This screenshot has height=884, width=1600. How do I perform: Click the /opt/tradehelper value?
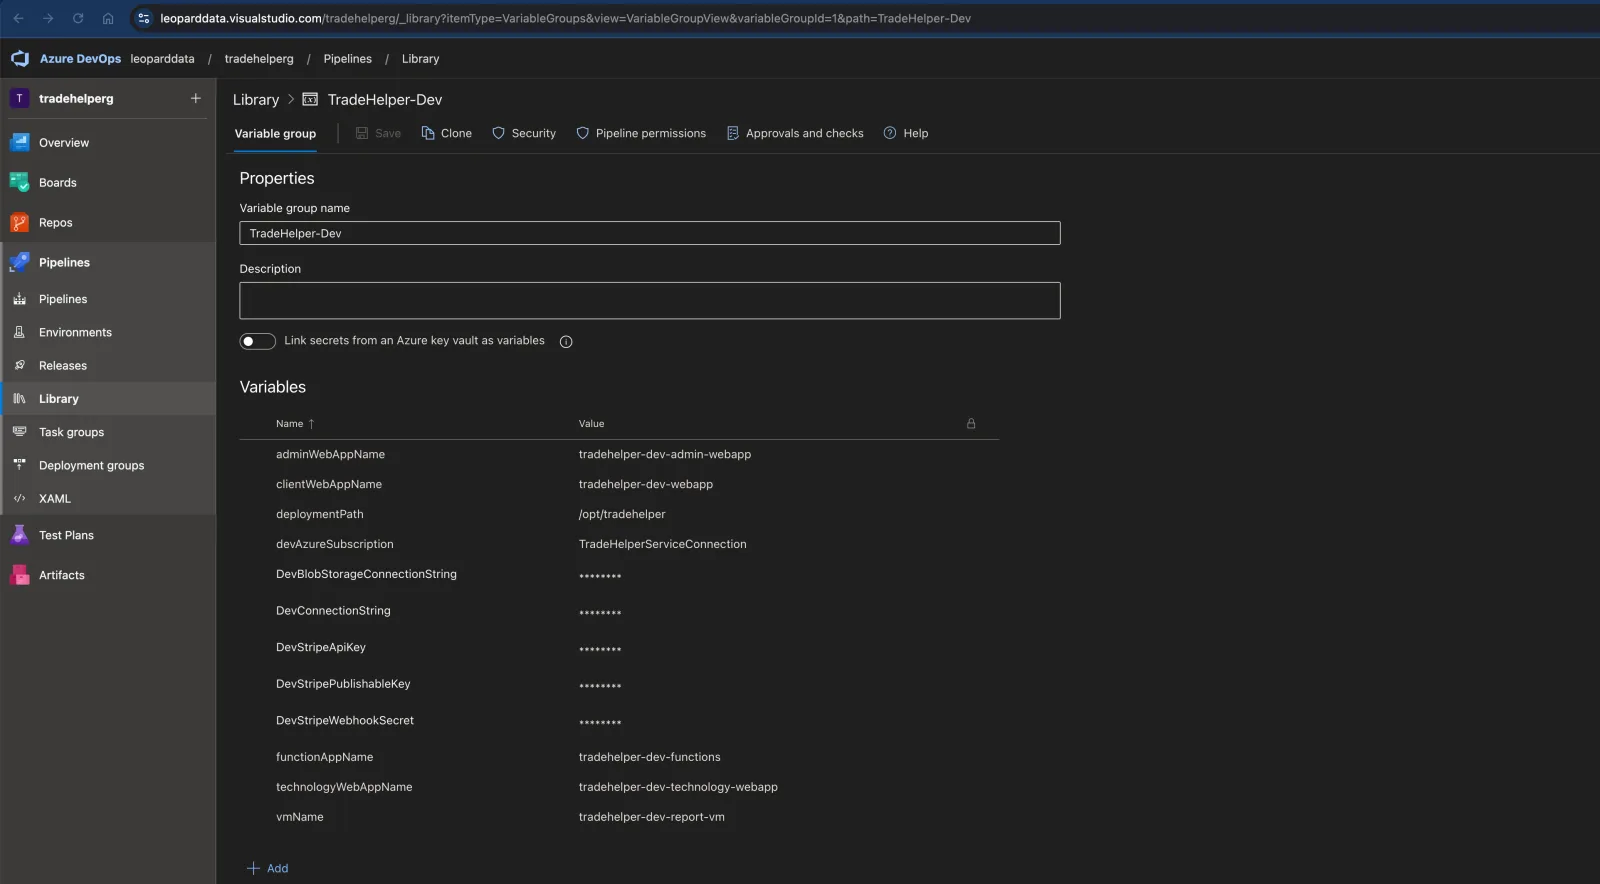click(622, 514)
